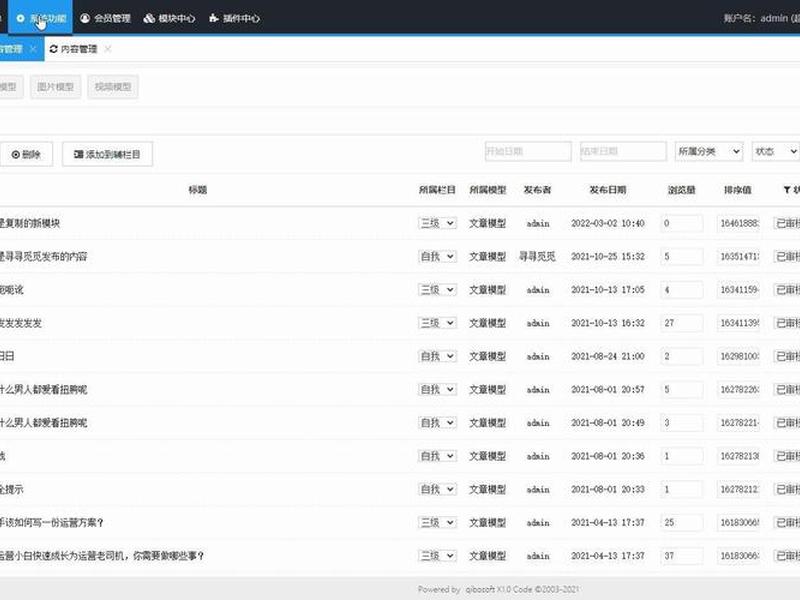Open article titled 发发发发发

click(x=21, y=322)
